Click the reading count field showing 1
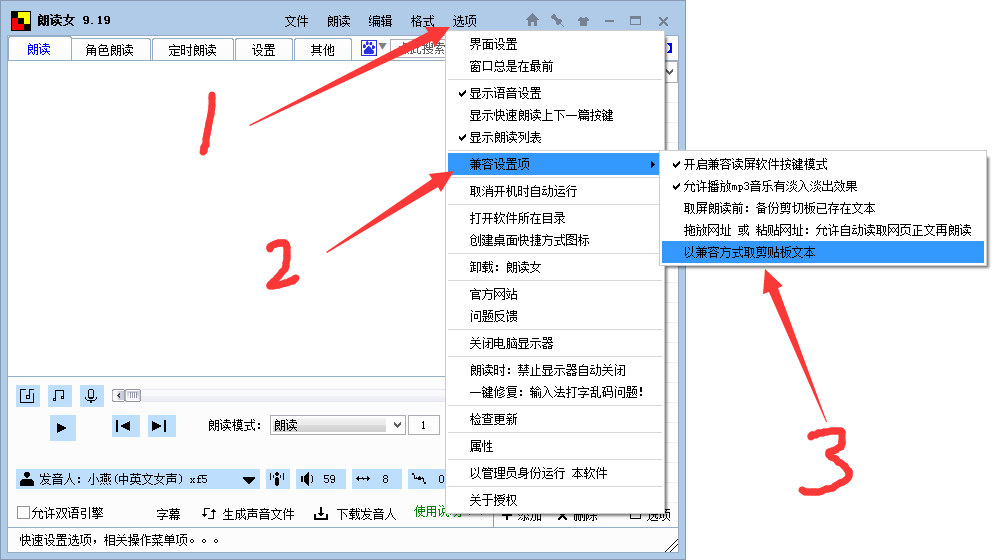 [423, 425]
